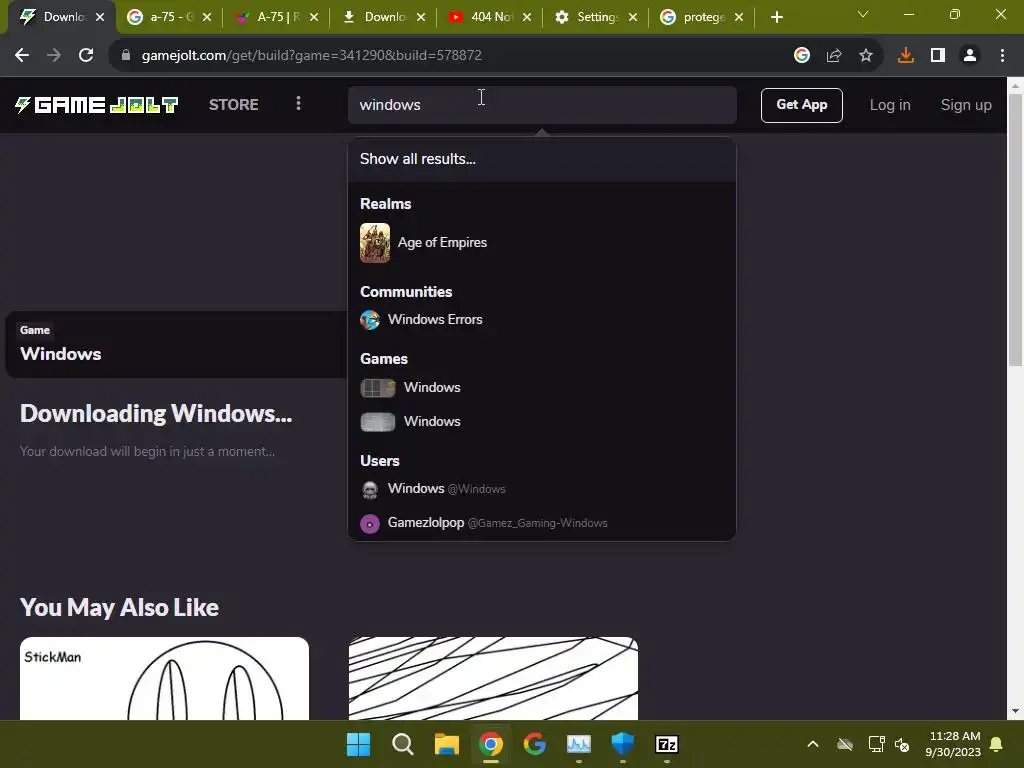Screen dimensions: 1024x768
Task: Click the Chrome taskbar icon
Action: pyautogui.click(x=490, y=744)
